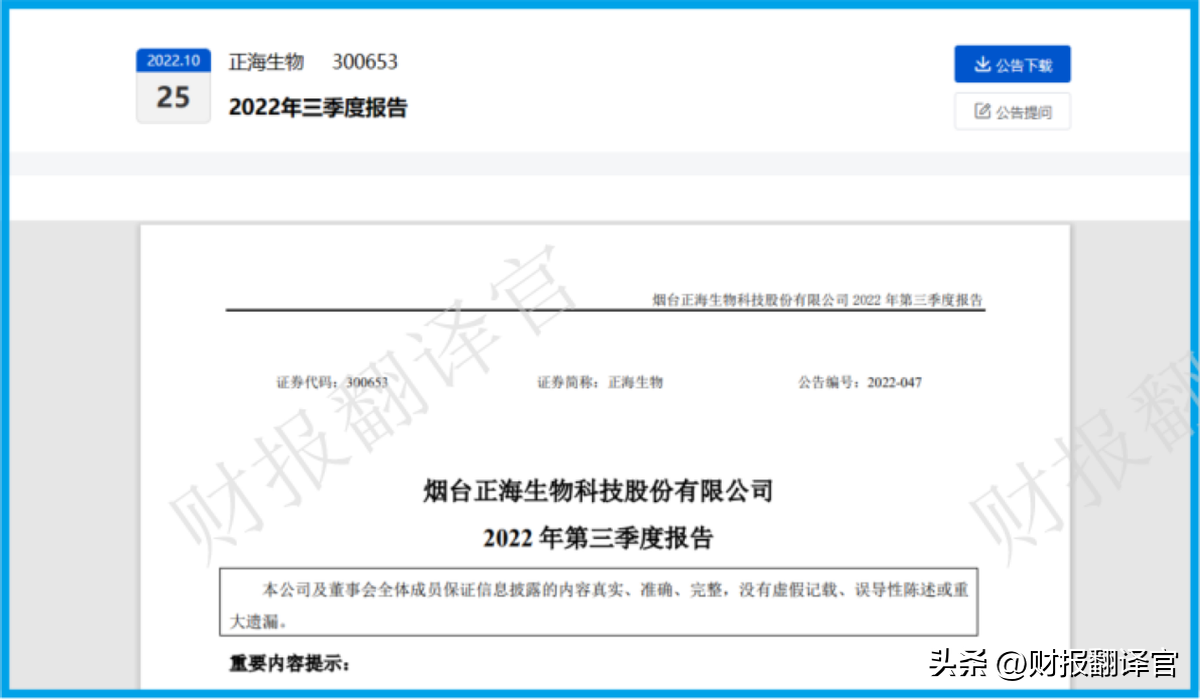
Task: Click the bold heading "2022 年第三季度报告"
Action: tap(598, 538)
